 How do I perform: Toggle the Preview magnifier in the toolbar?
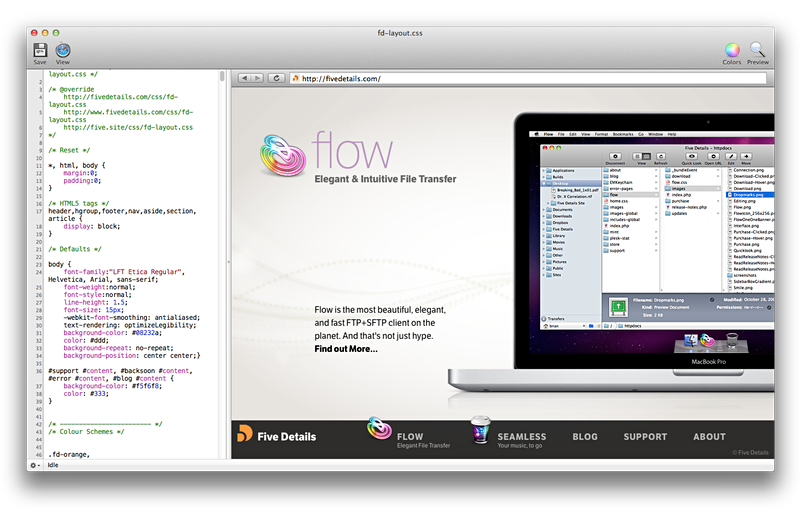click(758, 50)
